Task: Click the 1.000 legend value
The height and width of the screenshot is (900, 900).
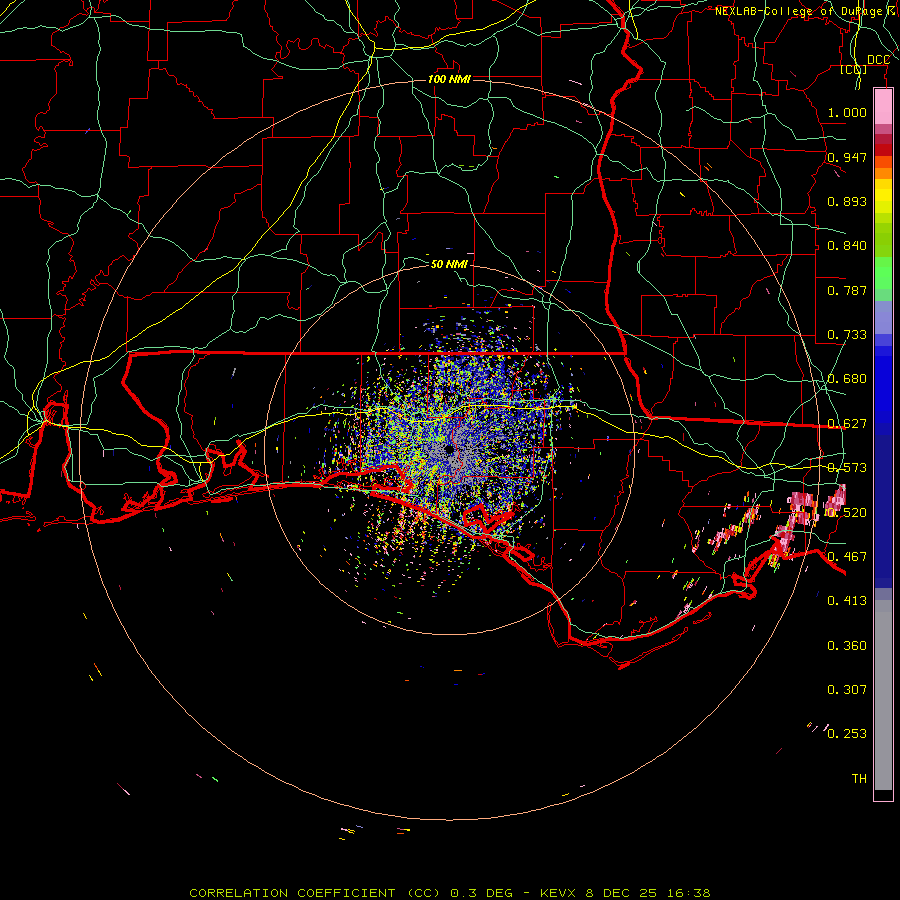Action: coord(847,112)
